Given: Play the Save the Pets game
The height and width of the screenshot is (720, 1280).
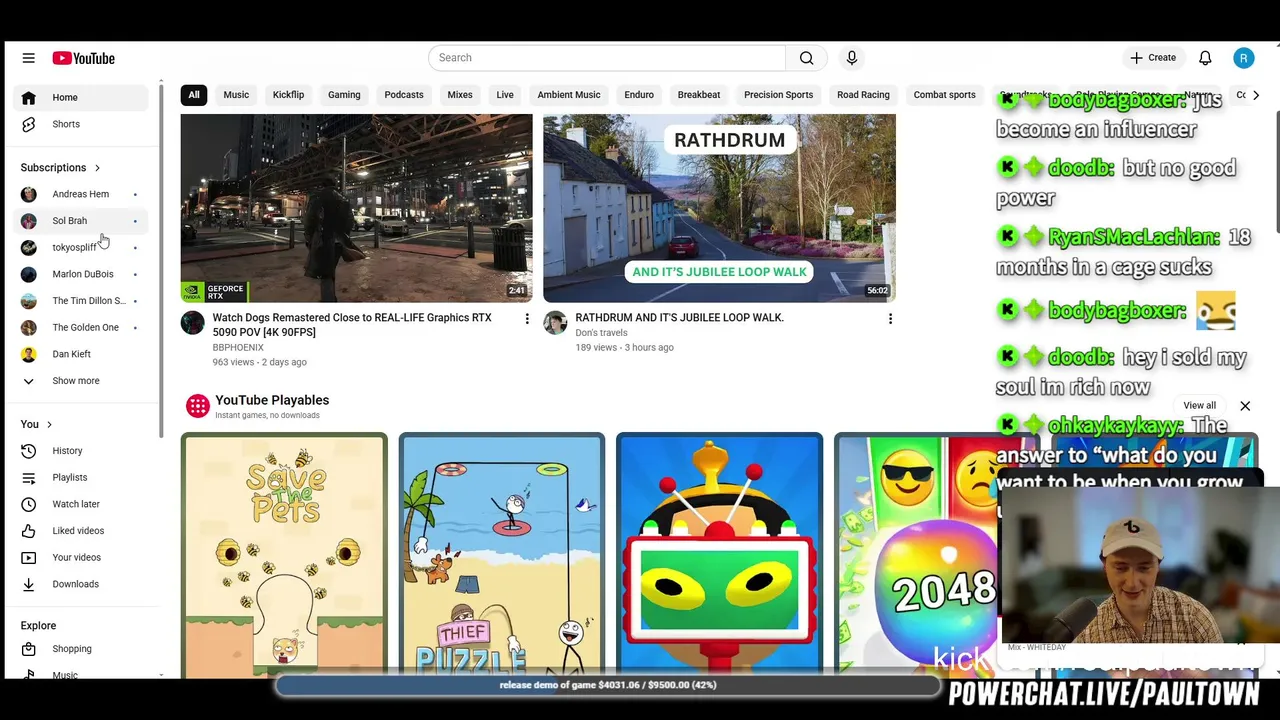Looking at the screenshot, I should pyautogui.click(x=284, y=555).
